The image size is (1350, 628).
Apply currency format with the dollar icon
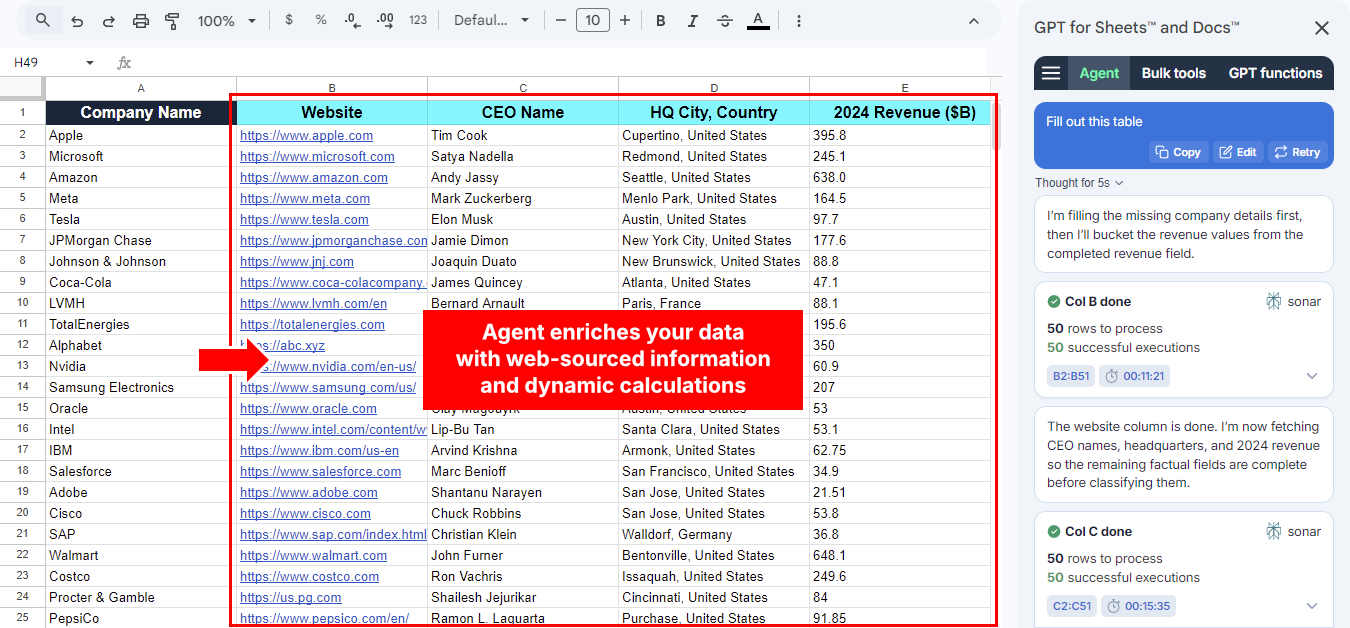click(289, 19)
